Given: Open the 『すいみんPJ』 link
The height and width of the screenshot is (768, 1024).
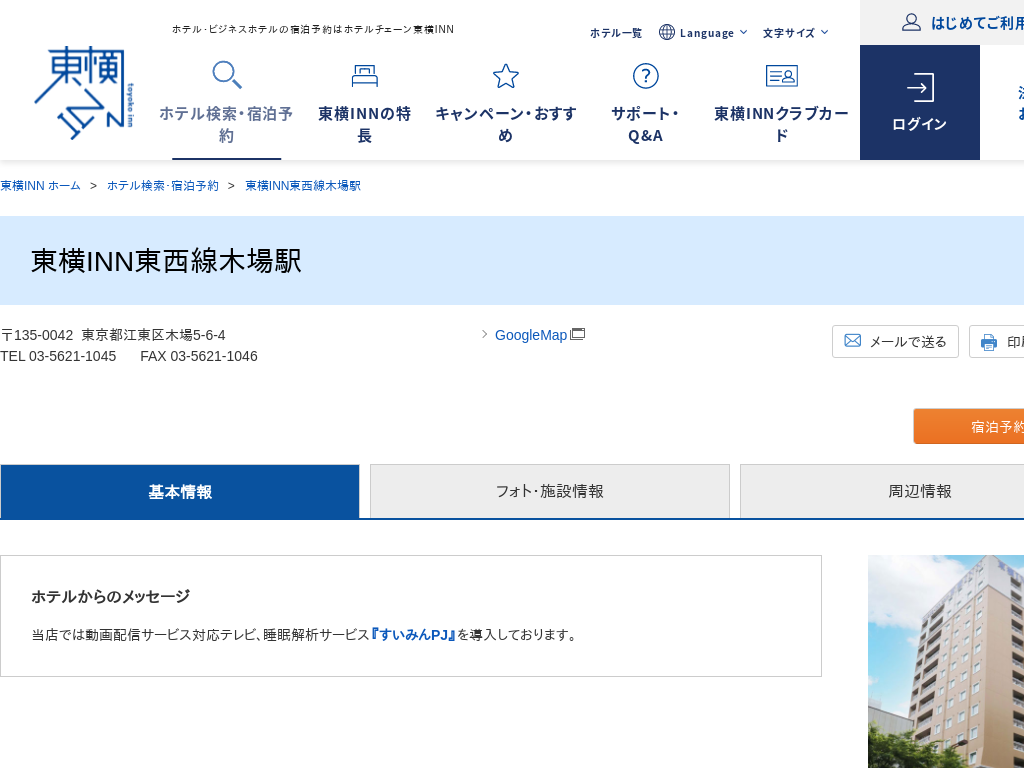Looking at the screenshot, I should click(x=413, y=635).
